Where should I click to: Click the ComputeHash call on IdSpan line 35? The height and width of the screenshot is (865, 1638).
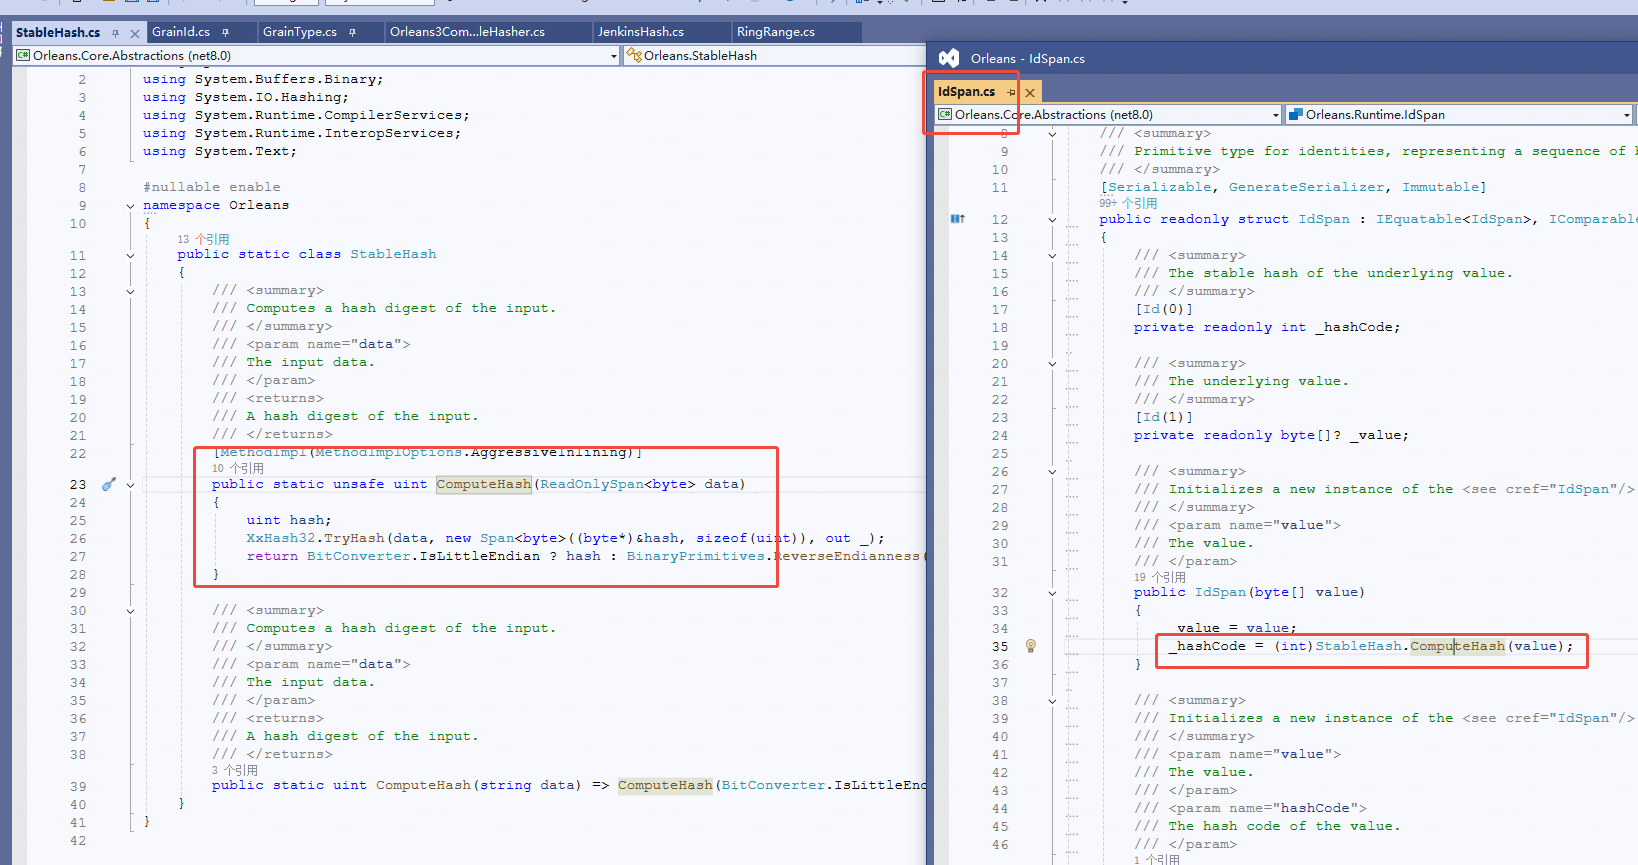click(x=1457, y=646)
